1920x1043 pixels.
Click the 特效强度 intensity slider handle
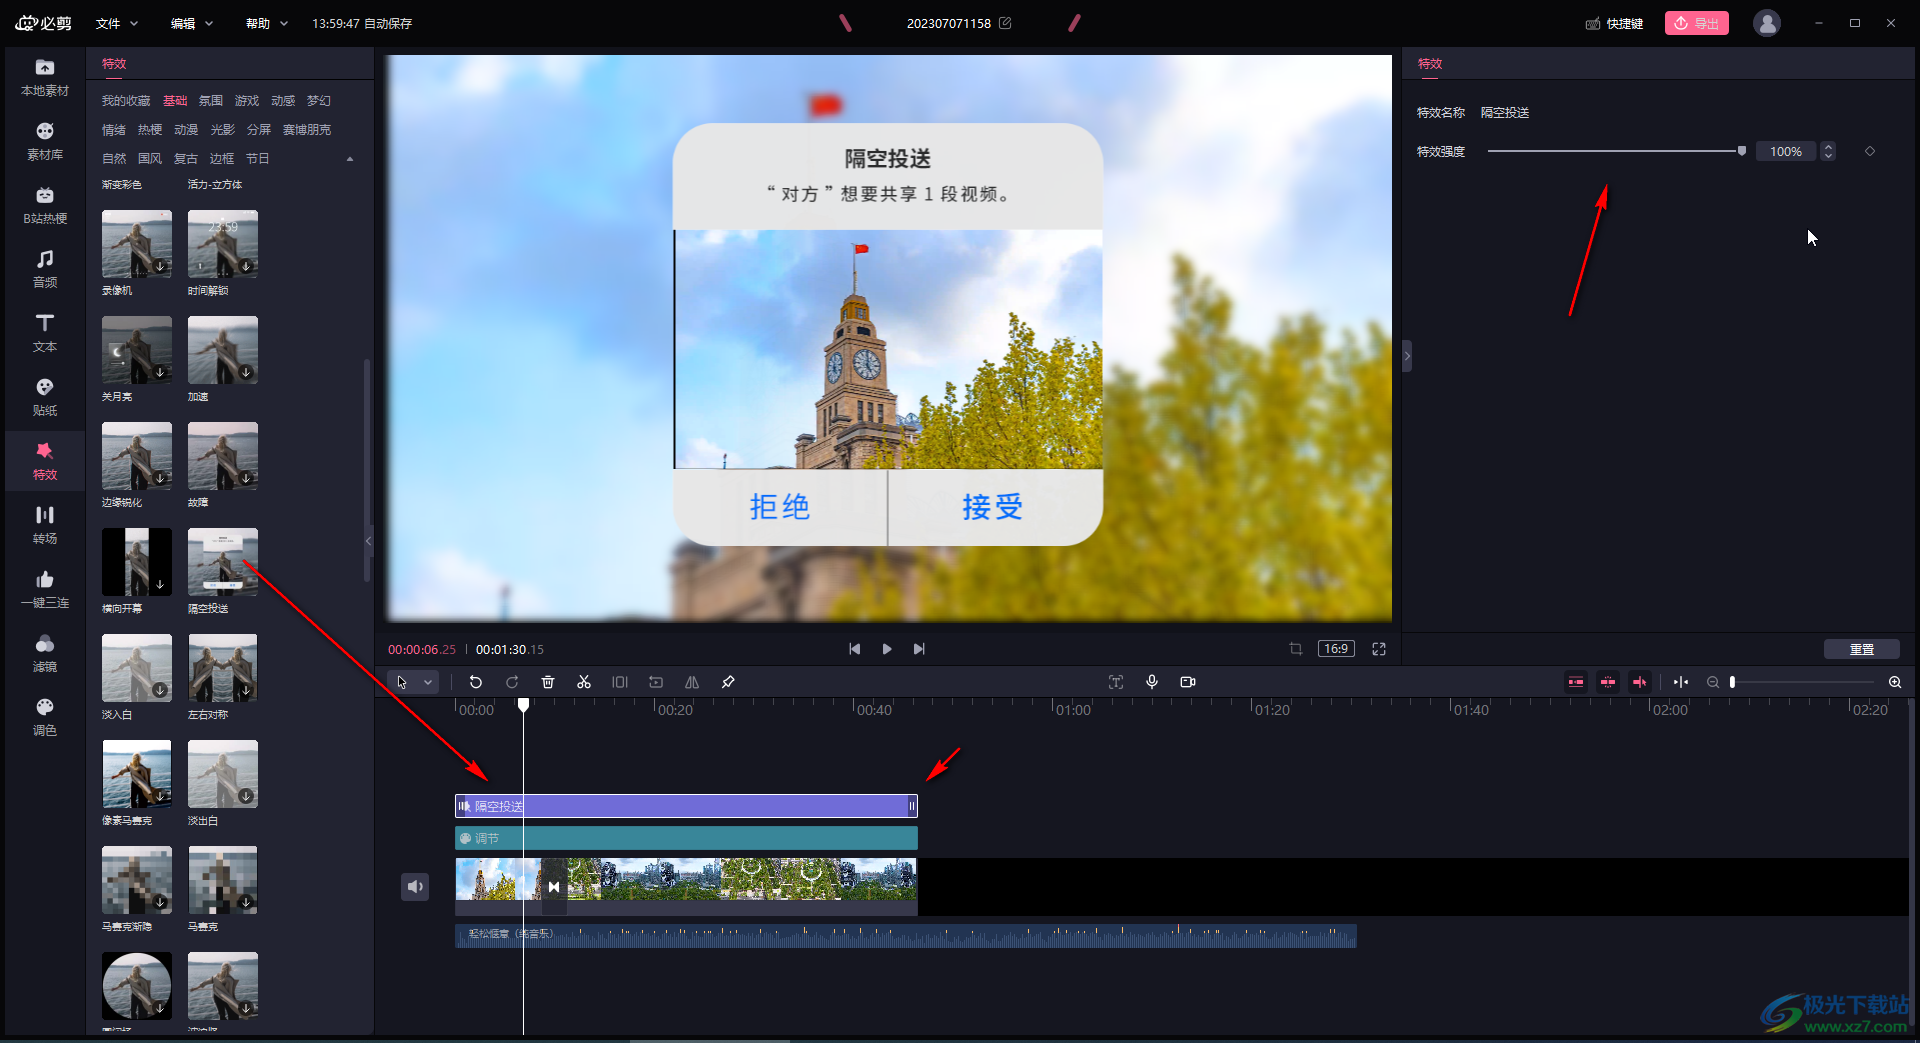click(x=1742, y=151)
